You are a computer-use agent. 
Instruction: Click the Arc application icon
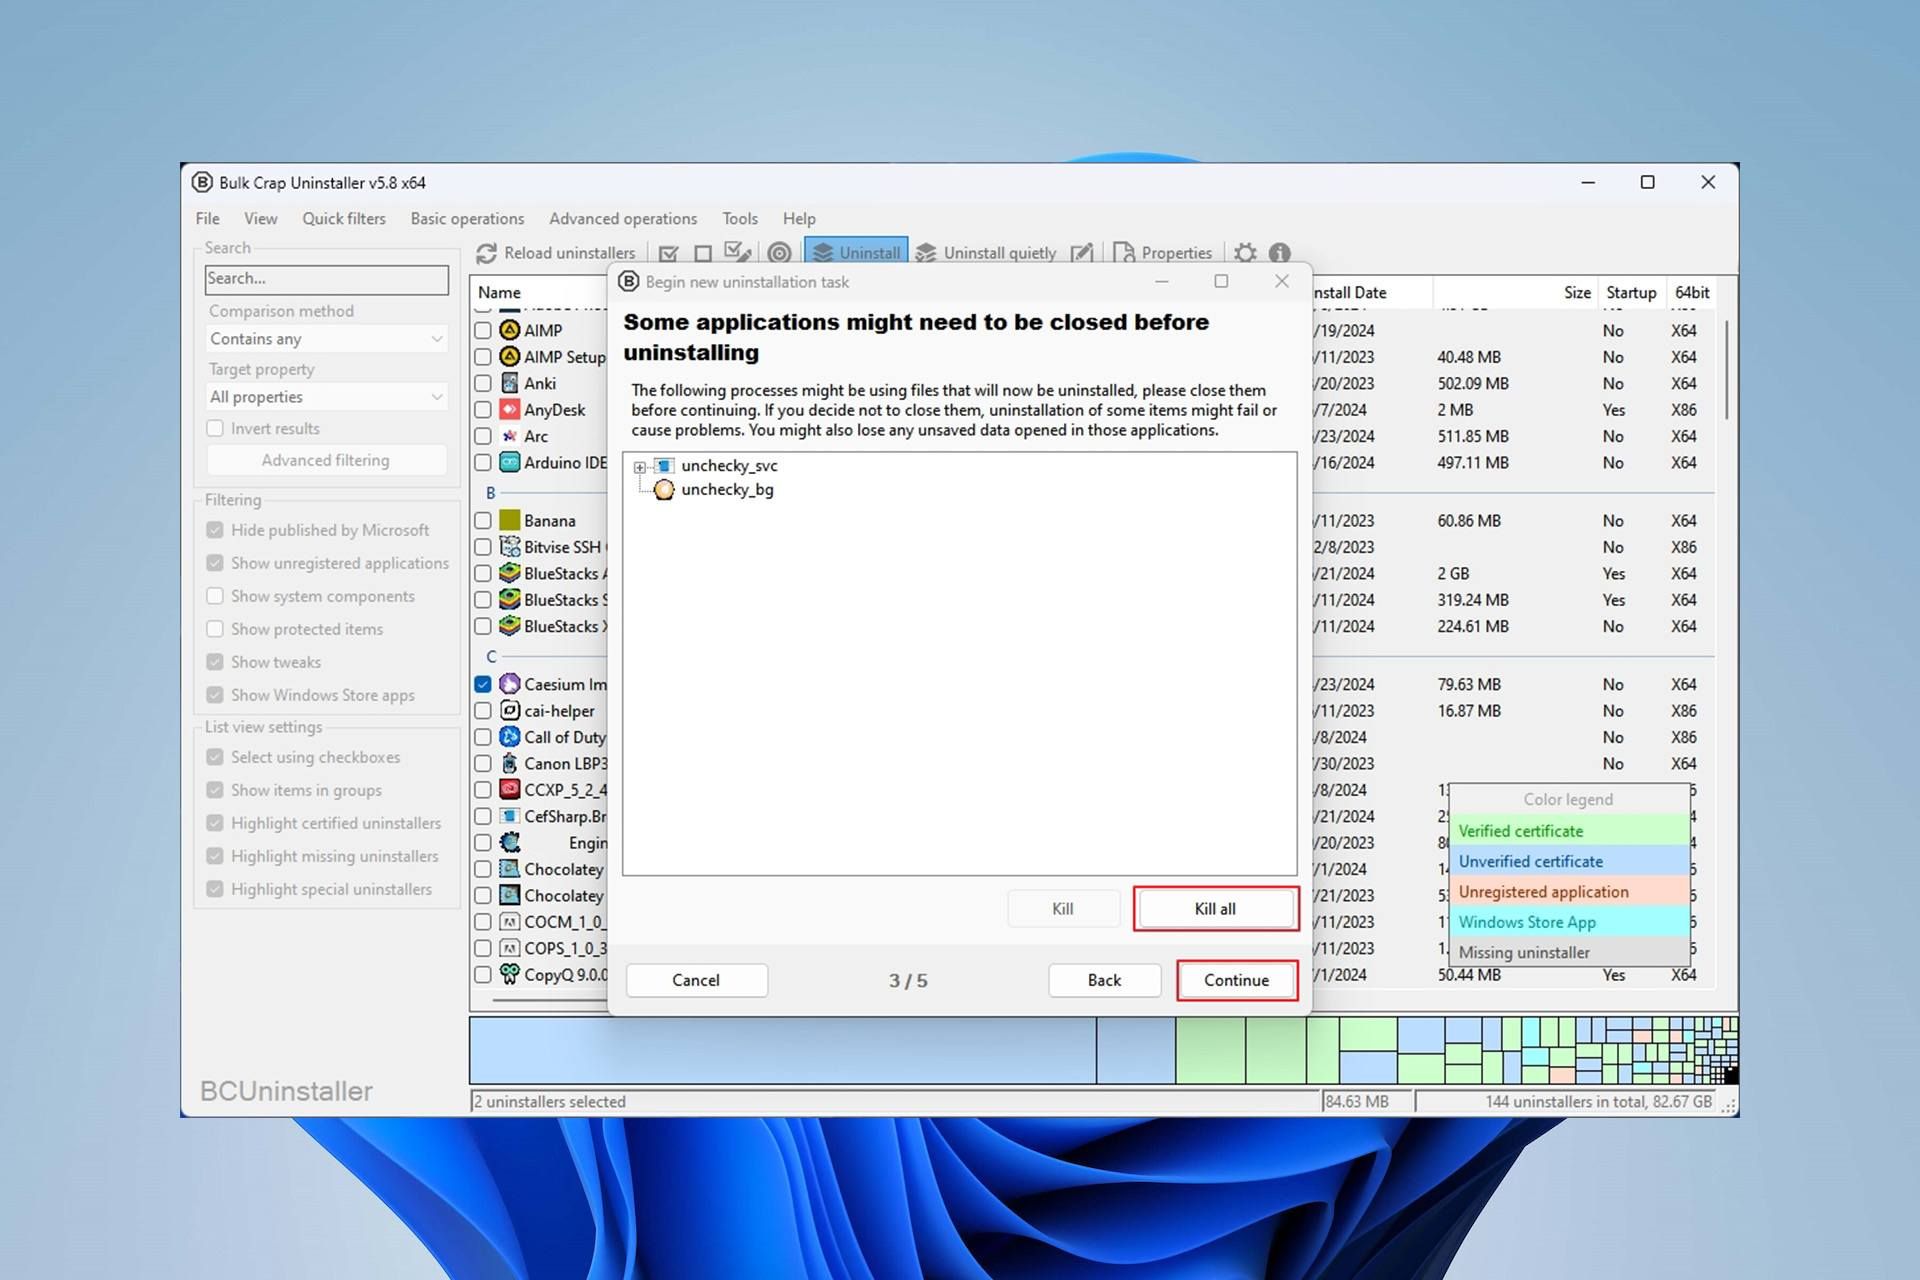tap(510, 436)
